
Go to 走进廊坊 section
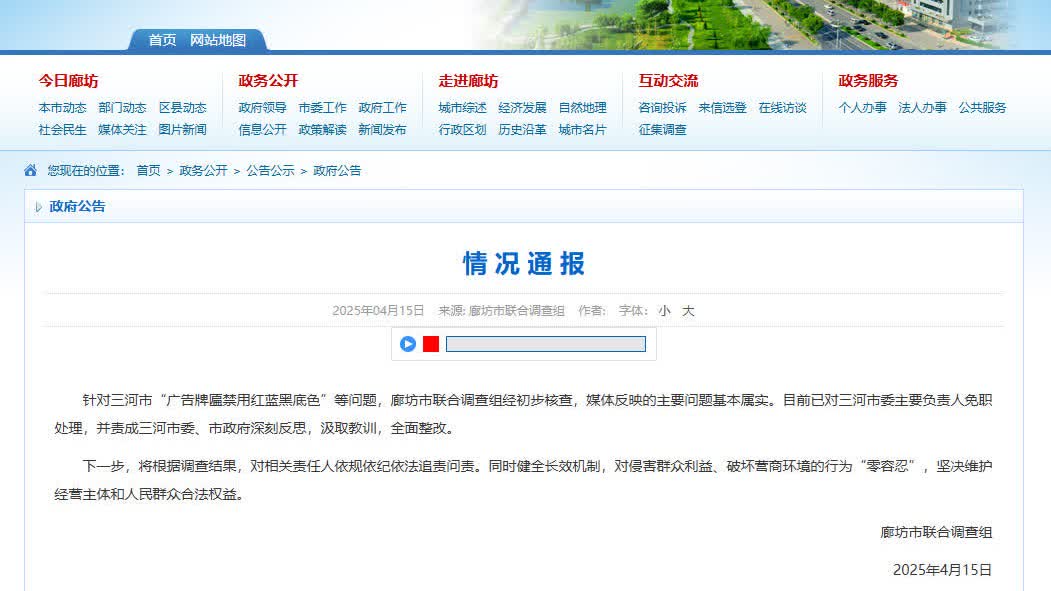468,81
